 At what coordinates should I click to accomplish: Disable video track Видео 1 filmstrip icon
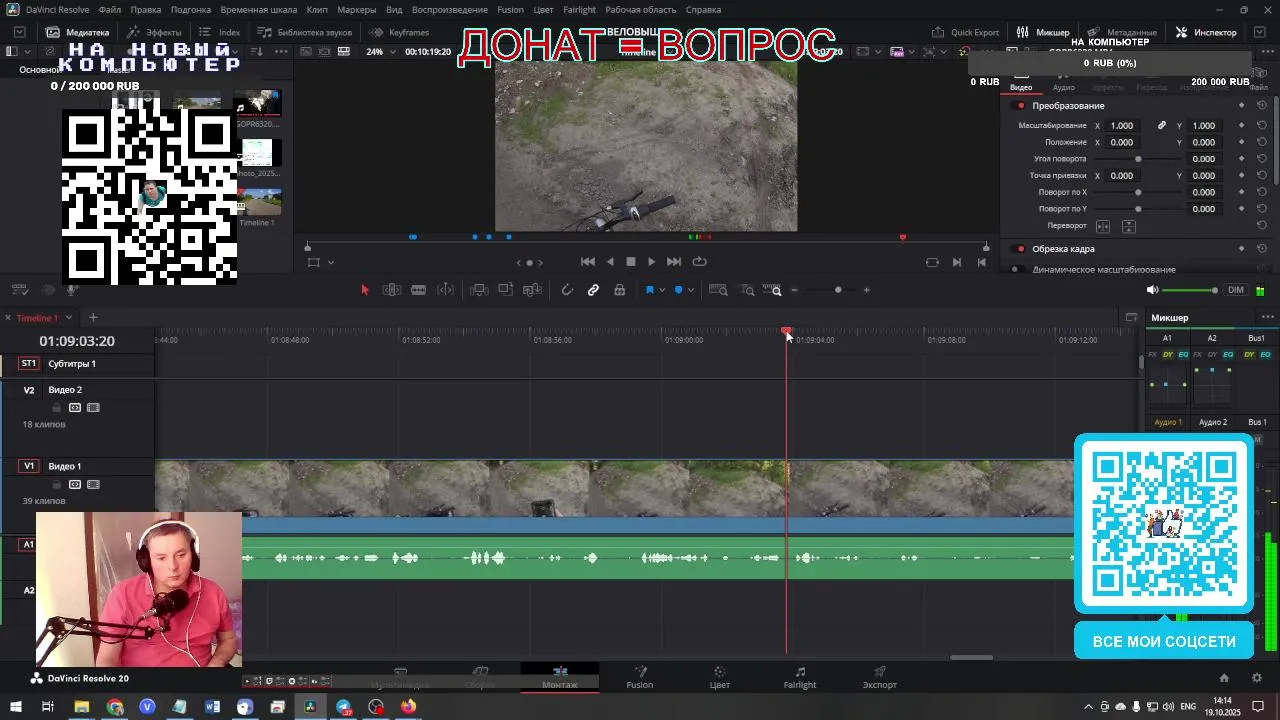(x=93, y=484)
